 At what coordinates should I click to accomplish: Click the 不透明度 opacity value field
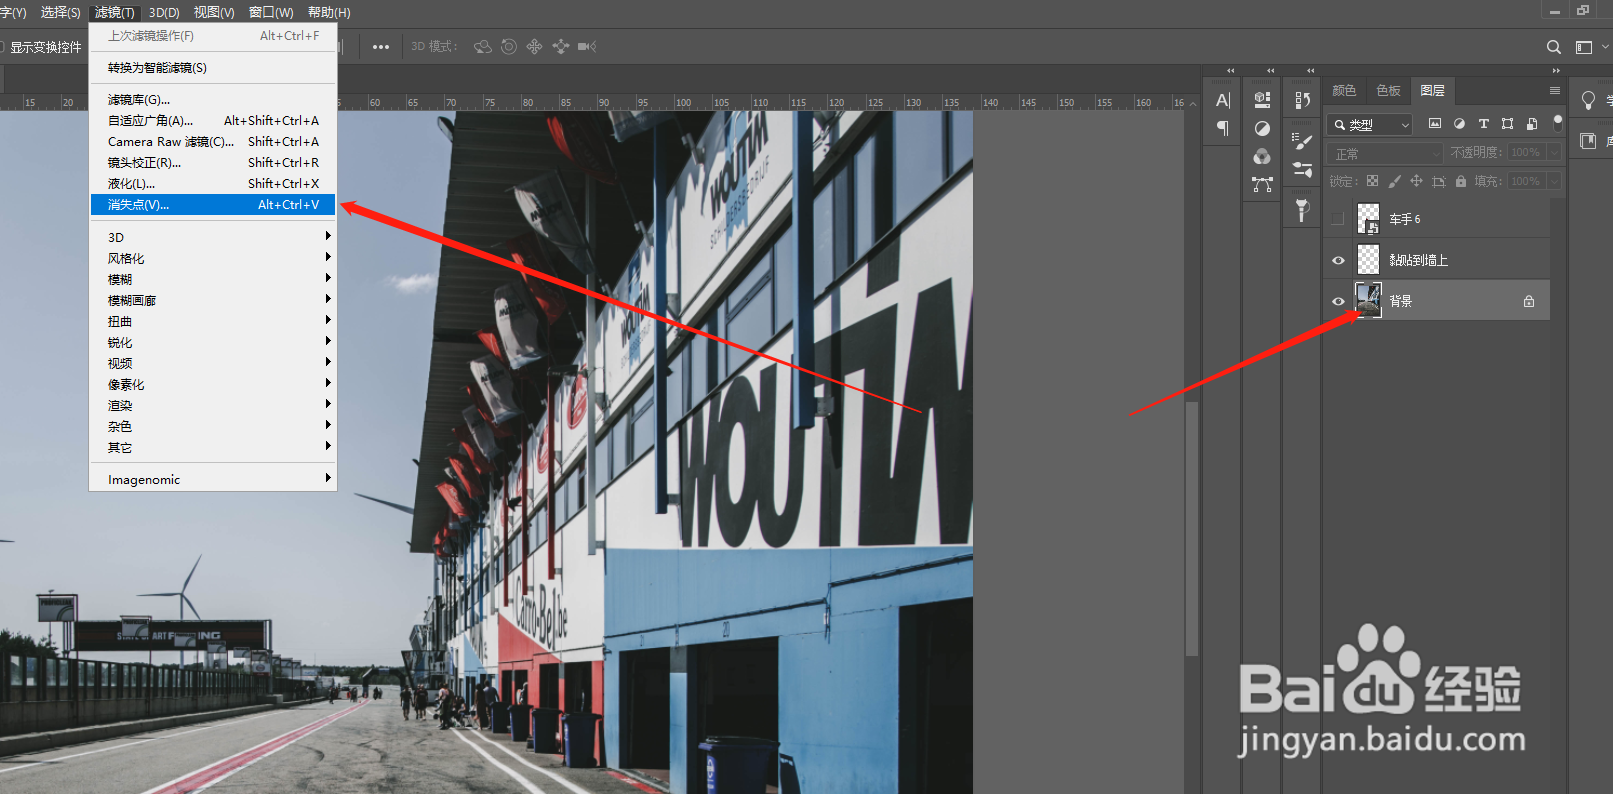pos(1526,152)
